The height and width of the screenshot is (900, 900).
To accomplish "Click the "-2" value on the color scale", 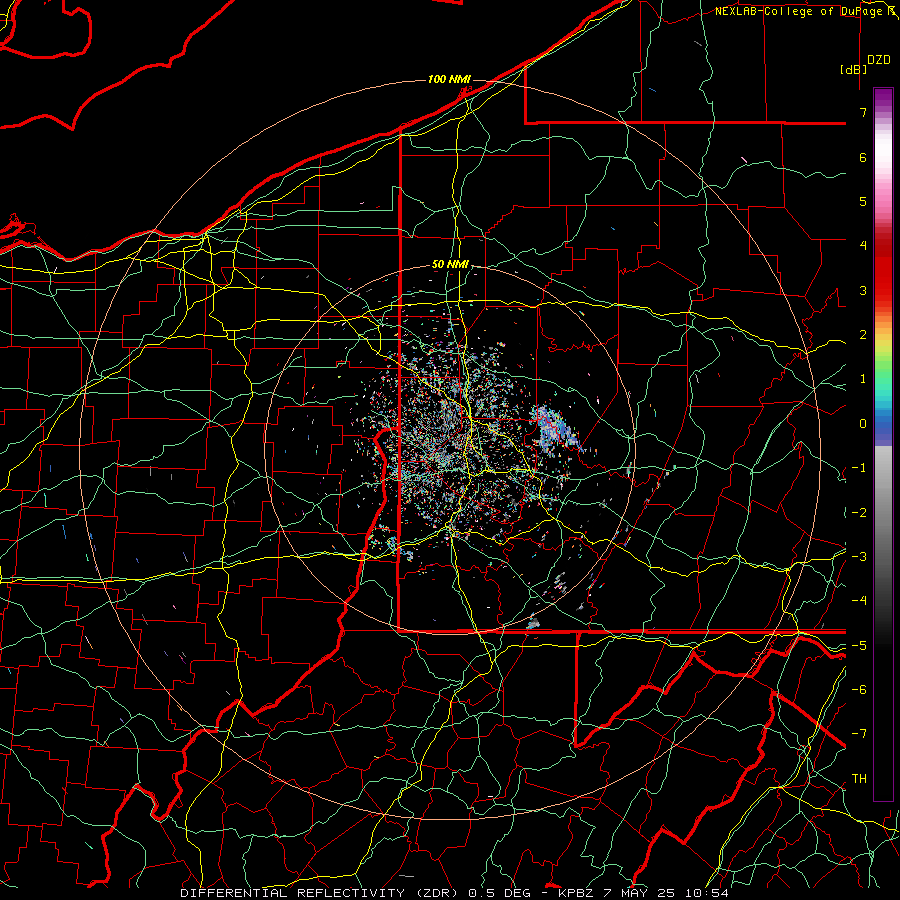I will 859,513.
